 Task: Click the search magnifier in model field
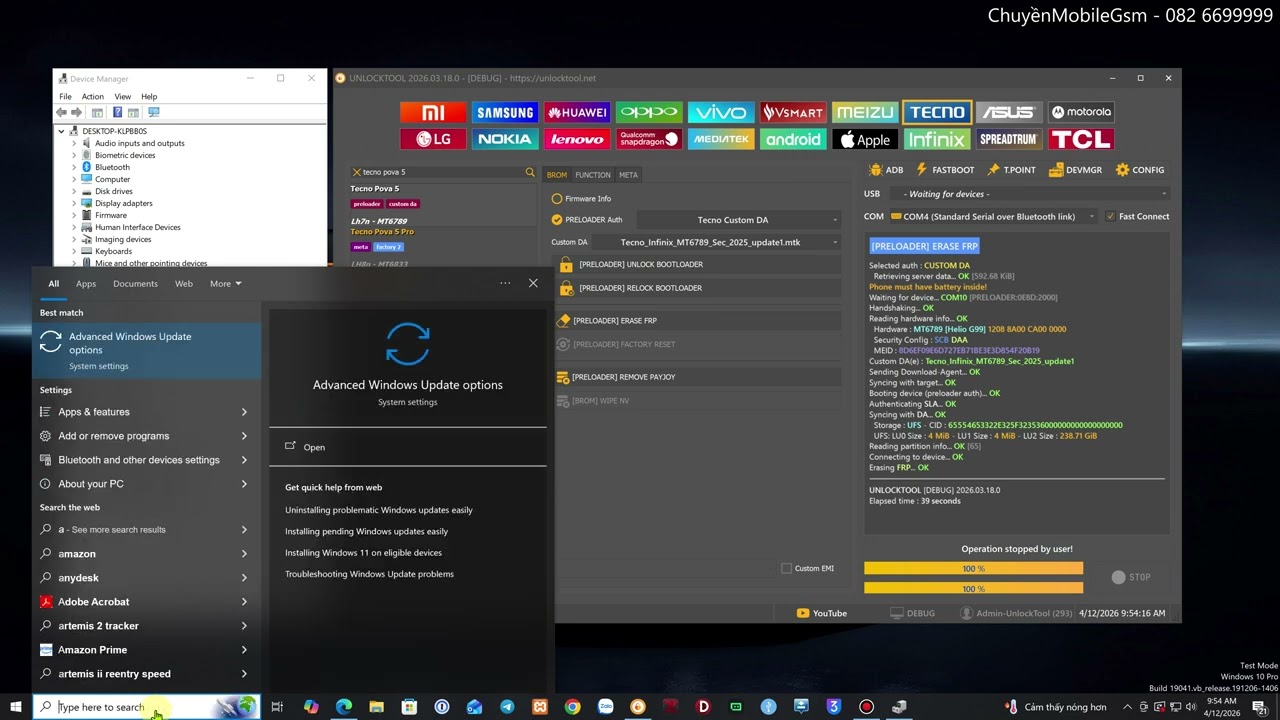pos(530,172)
